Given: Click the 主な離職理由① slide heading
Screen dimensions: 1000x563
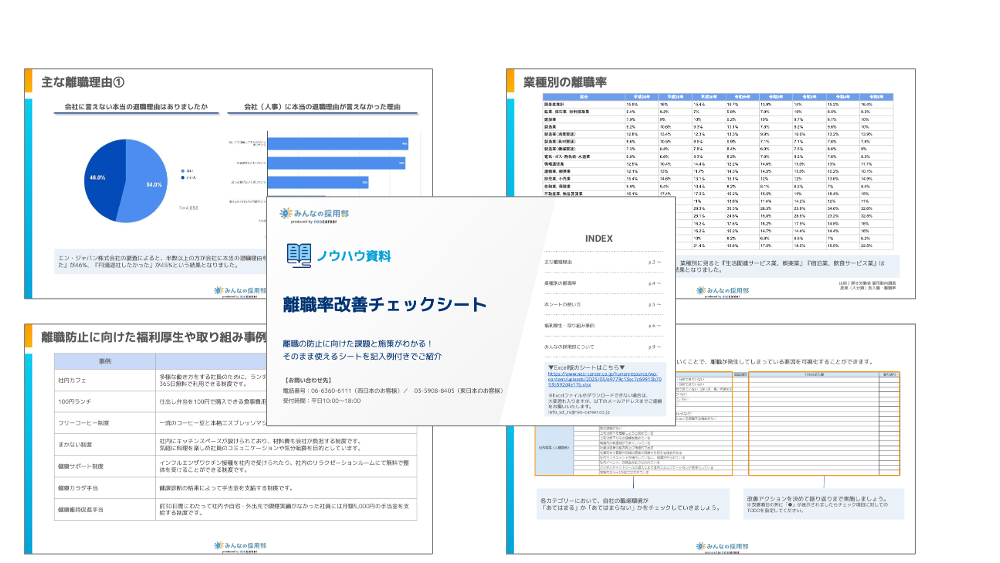Looking at the screenshot, I should tap(83, 82).
